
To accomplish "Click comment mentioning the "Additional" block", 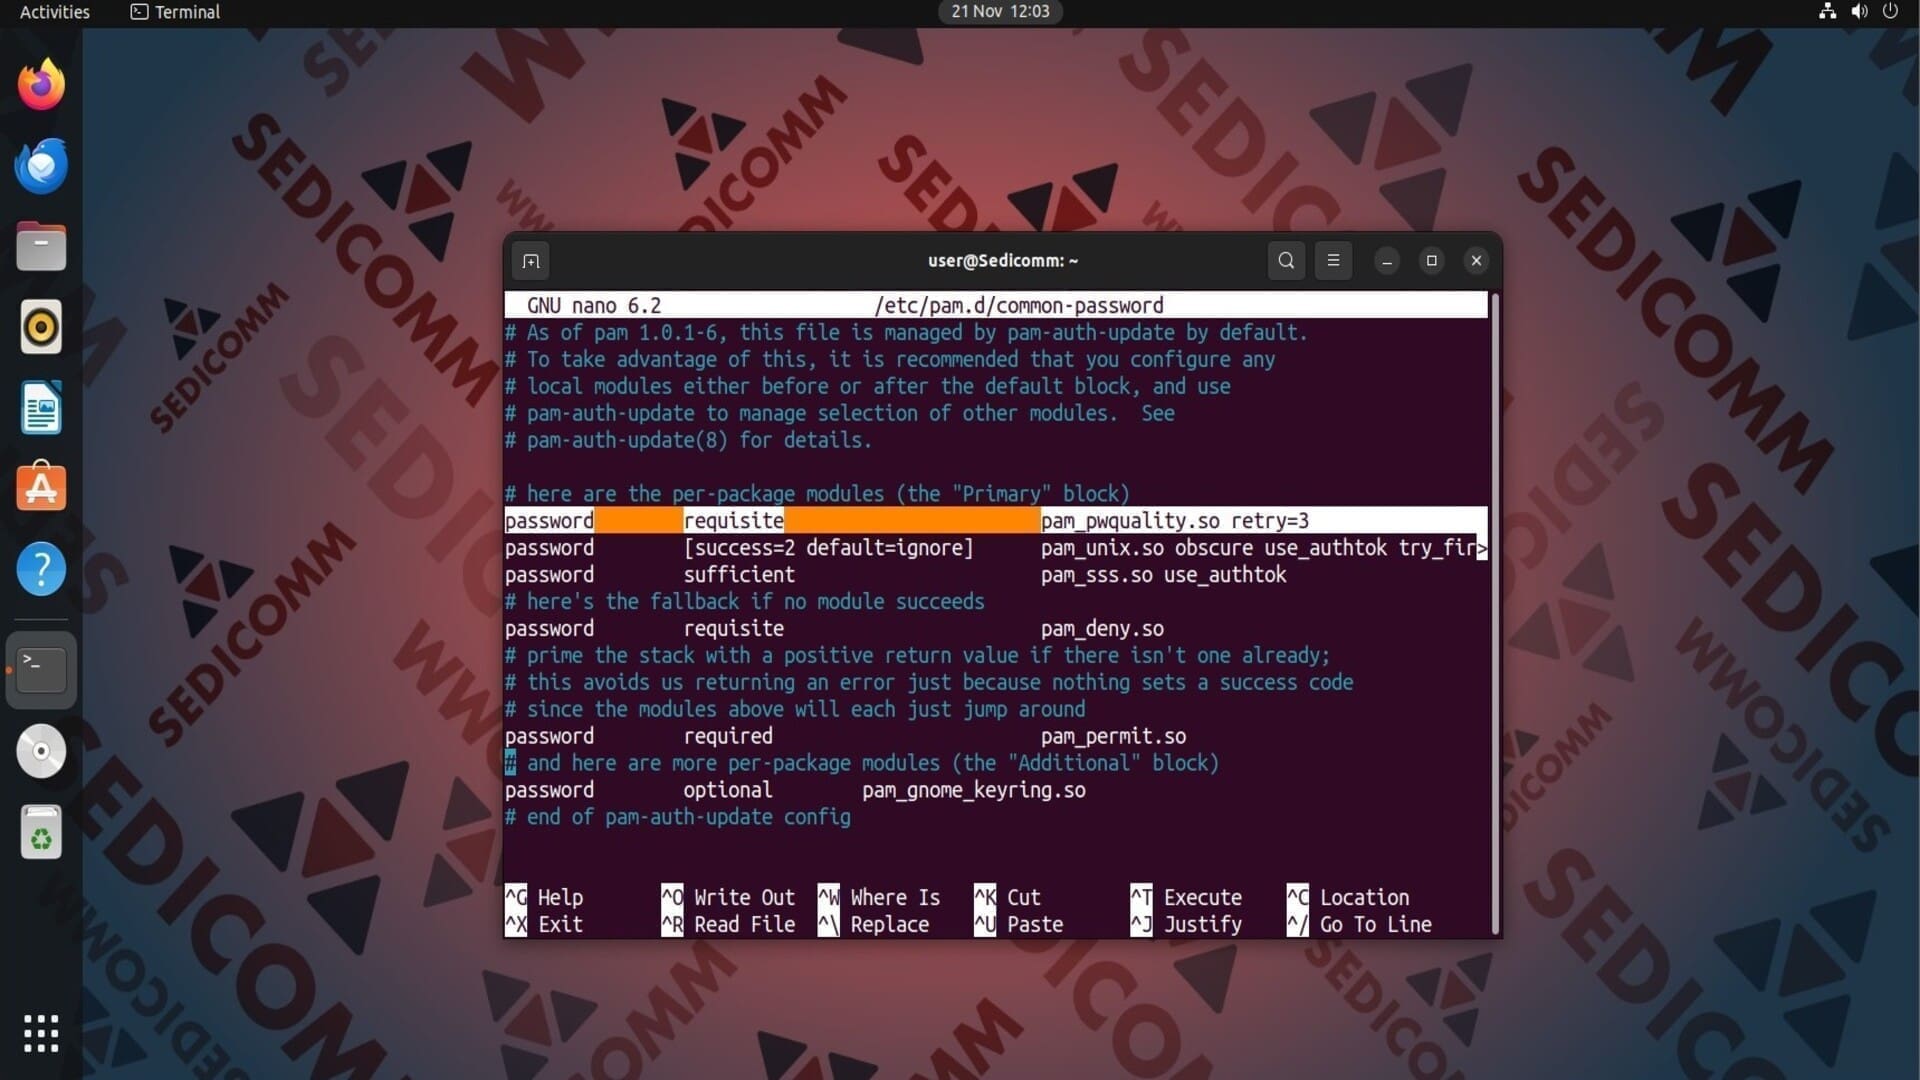I will pos(862,763).
